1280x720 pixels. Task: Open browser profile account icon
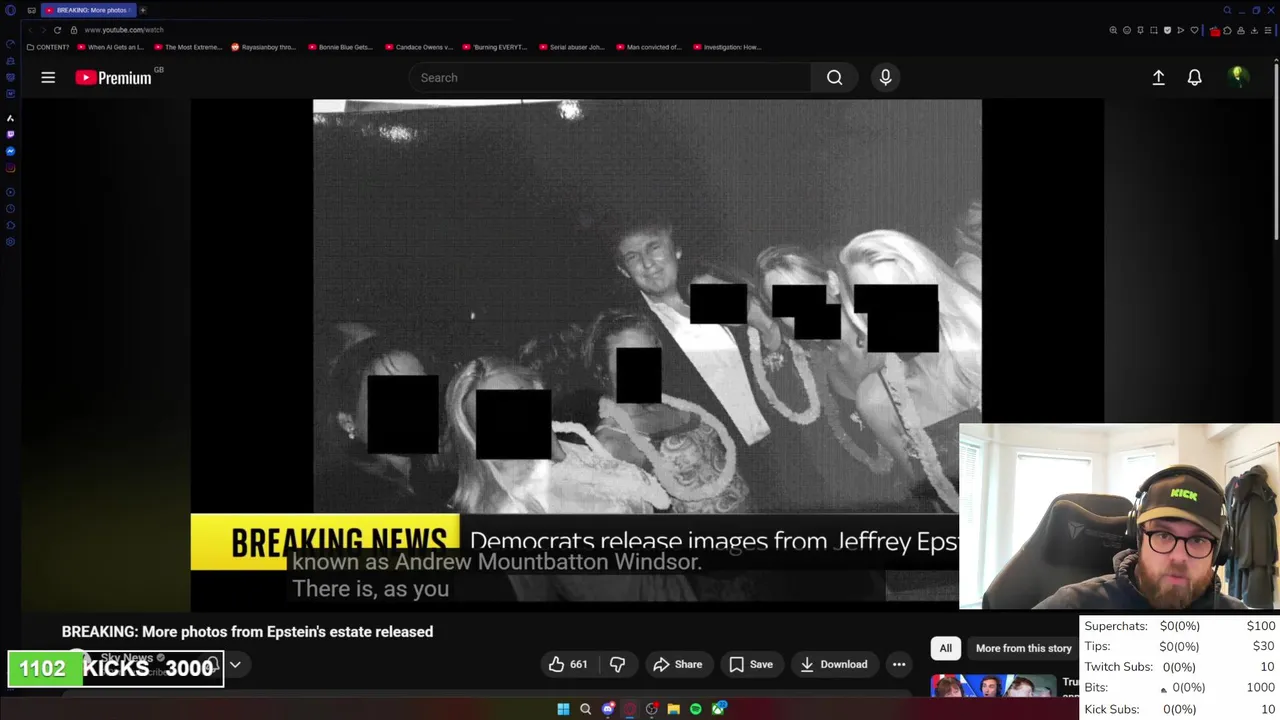1241,30
